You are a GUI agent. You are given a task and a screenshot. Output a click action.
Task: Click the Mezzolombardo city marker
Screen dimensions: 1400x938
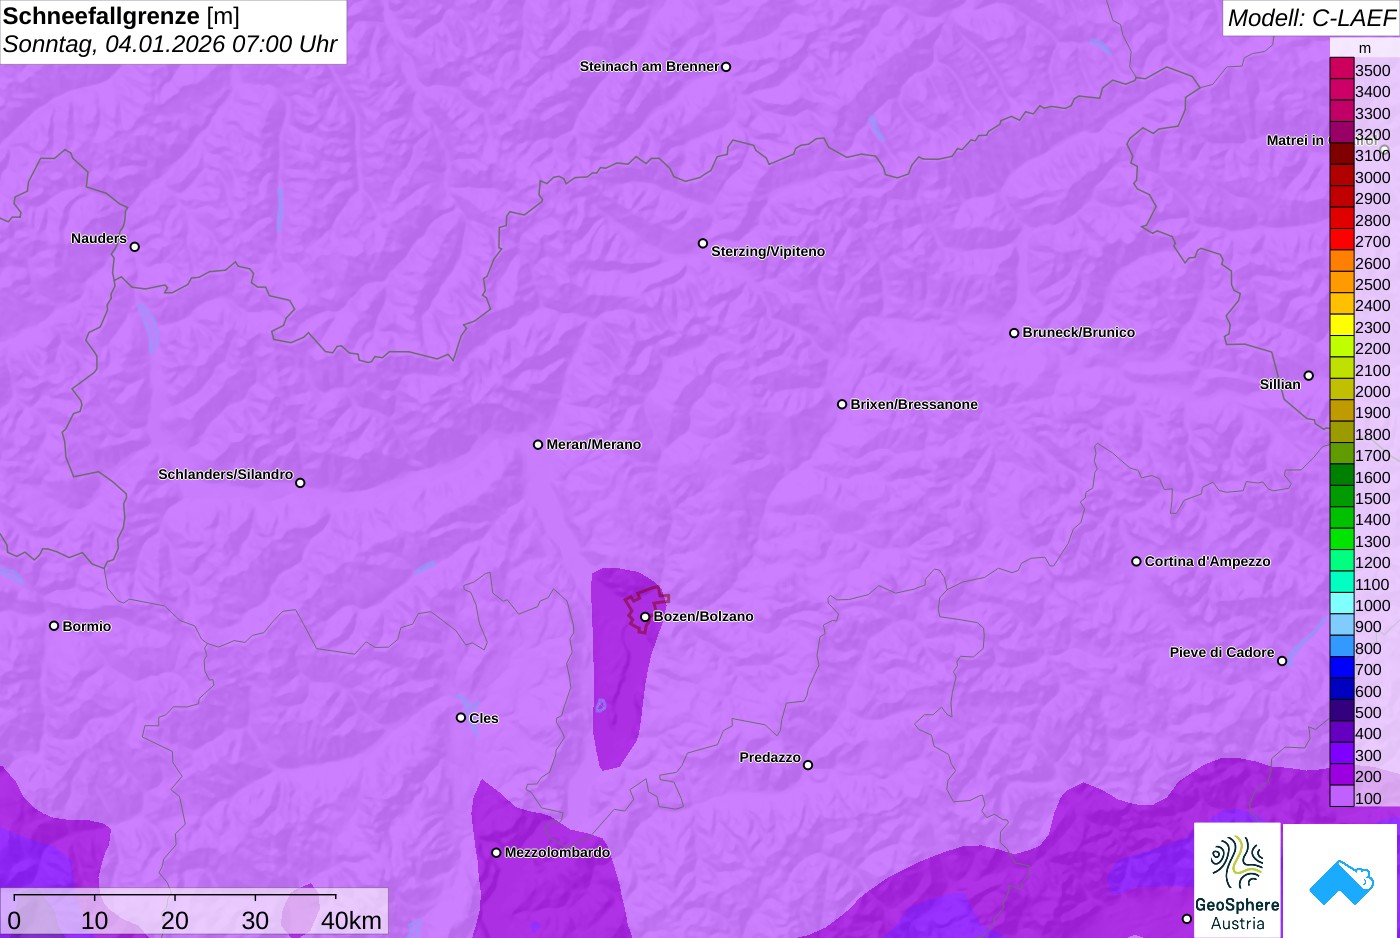pyautogui.click(x=496, y=853)
